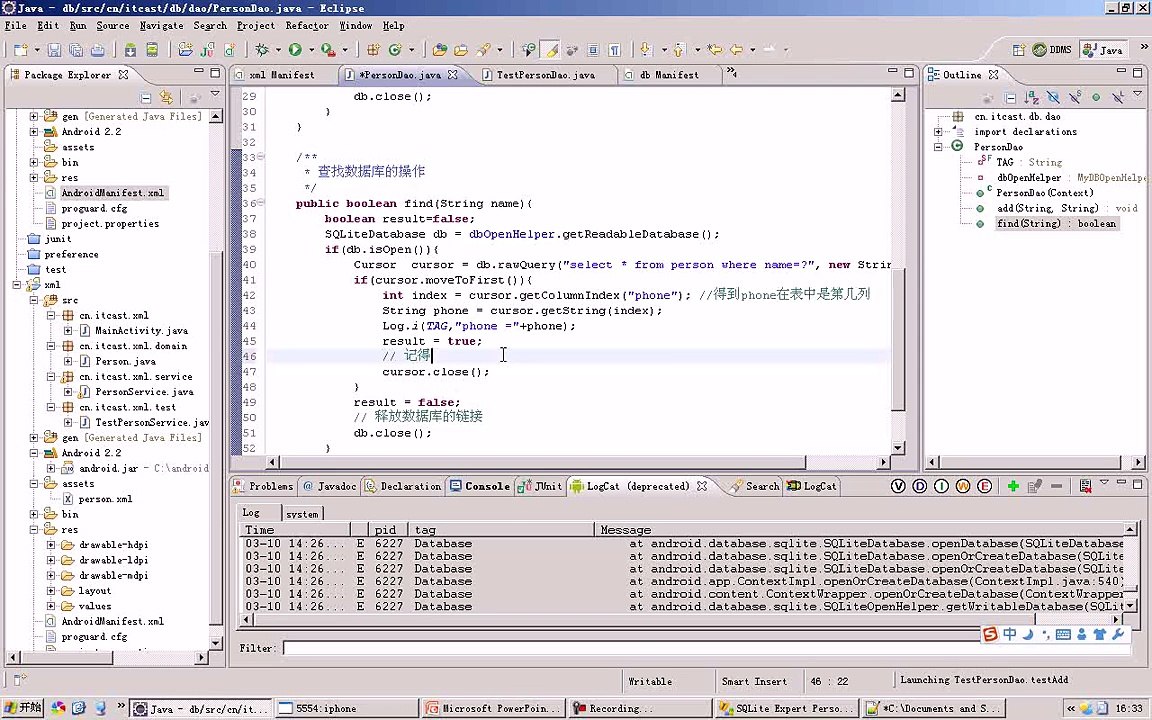Click Collapse All in Outline view

[x=1010, y=98]
